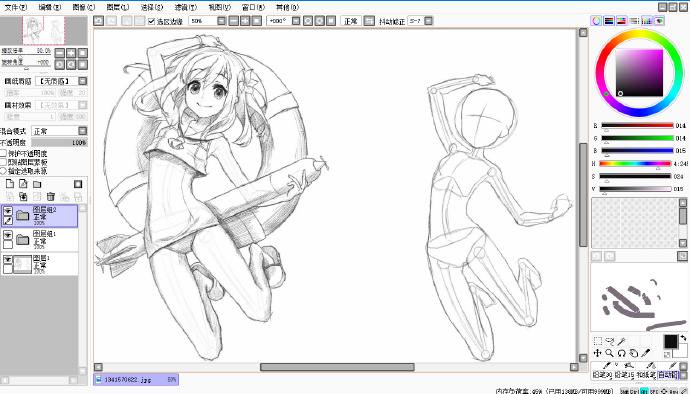The height and width of the screenshot is (394, 690).
Task: Toggle the color wheel panel icon
Action: click(x=596, y=21)
